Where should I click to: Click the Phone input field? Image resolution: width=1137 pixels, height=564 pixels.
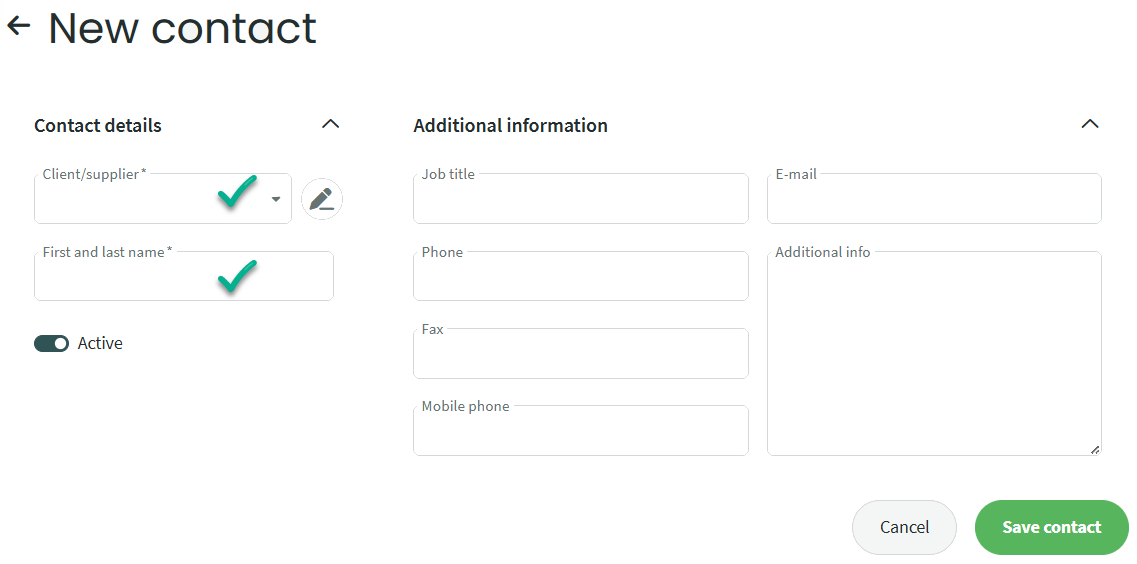[580, 278]
